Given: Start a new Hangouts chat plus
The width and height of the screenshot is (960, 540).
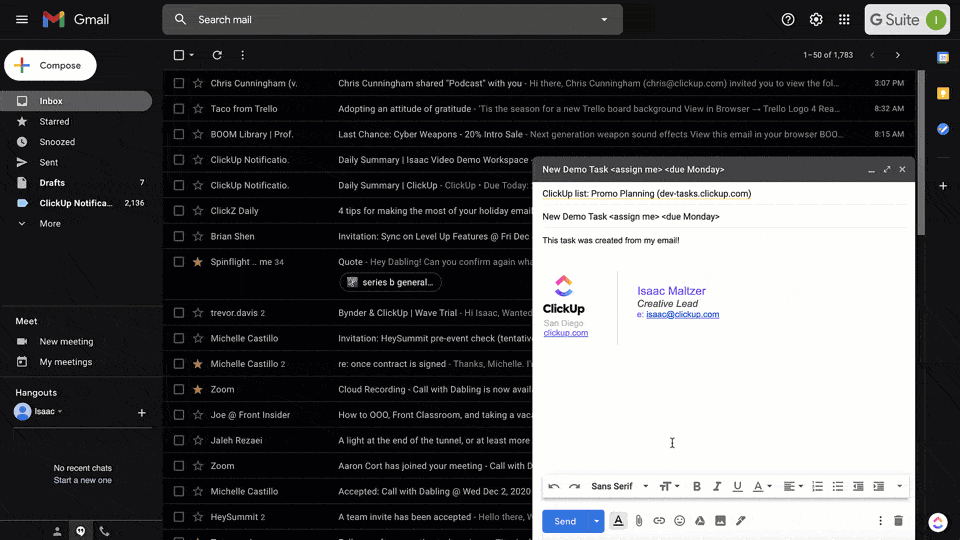Looking at the screenshot, I should tap(141, 413).
